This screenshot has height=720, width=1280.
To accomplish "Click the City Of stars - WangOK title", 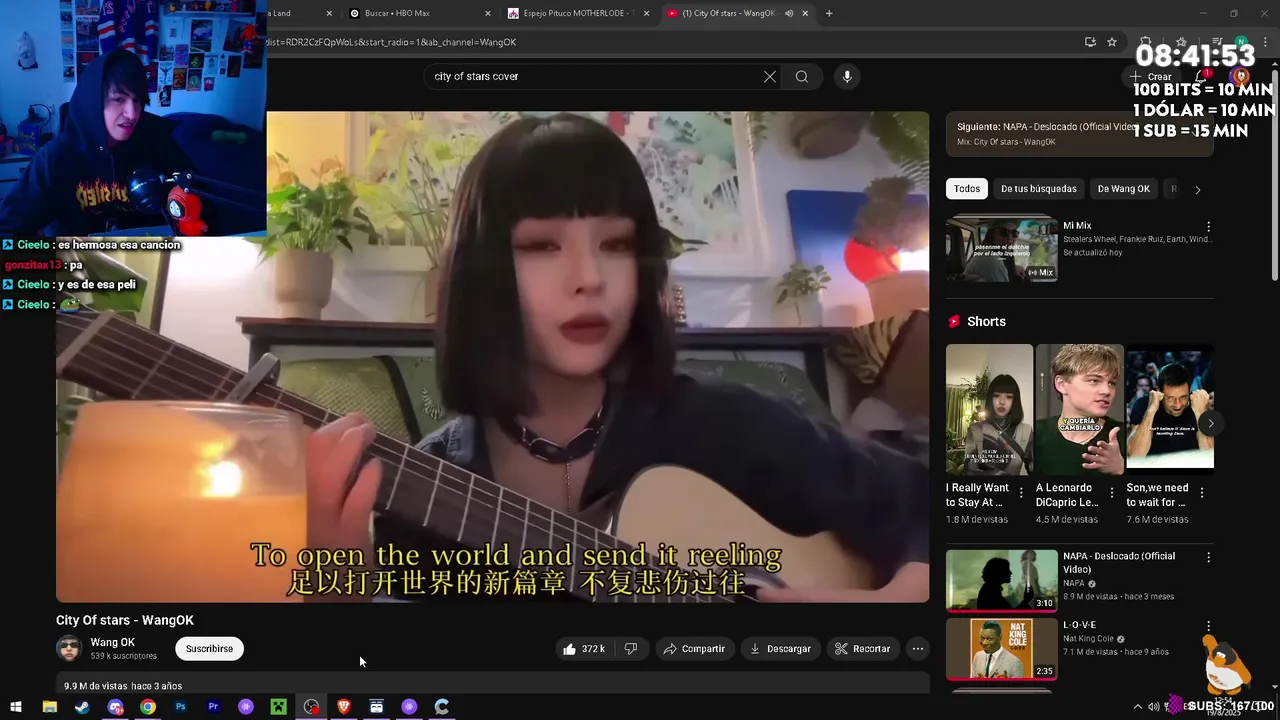I will (x=125, y=620).
